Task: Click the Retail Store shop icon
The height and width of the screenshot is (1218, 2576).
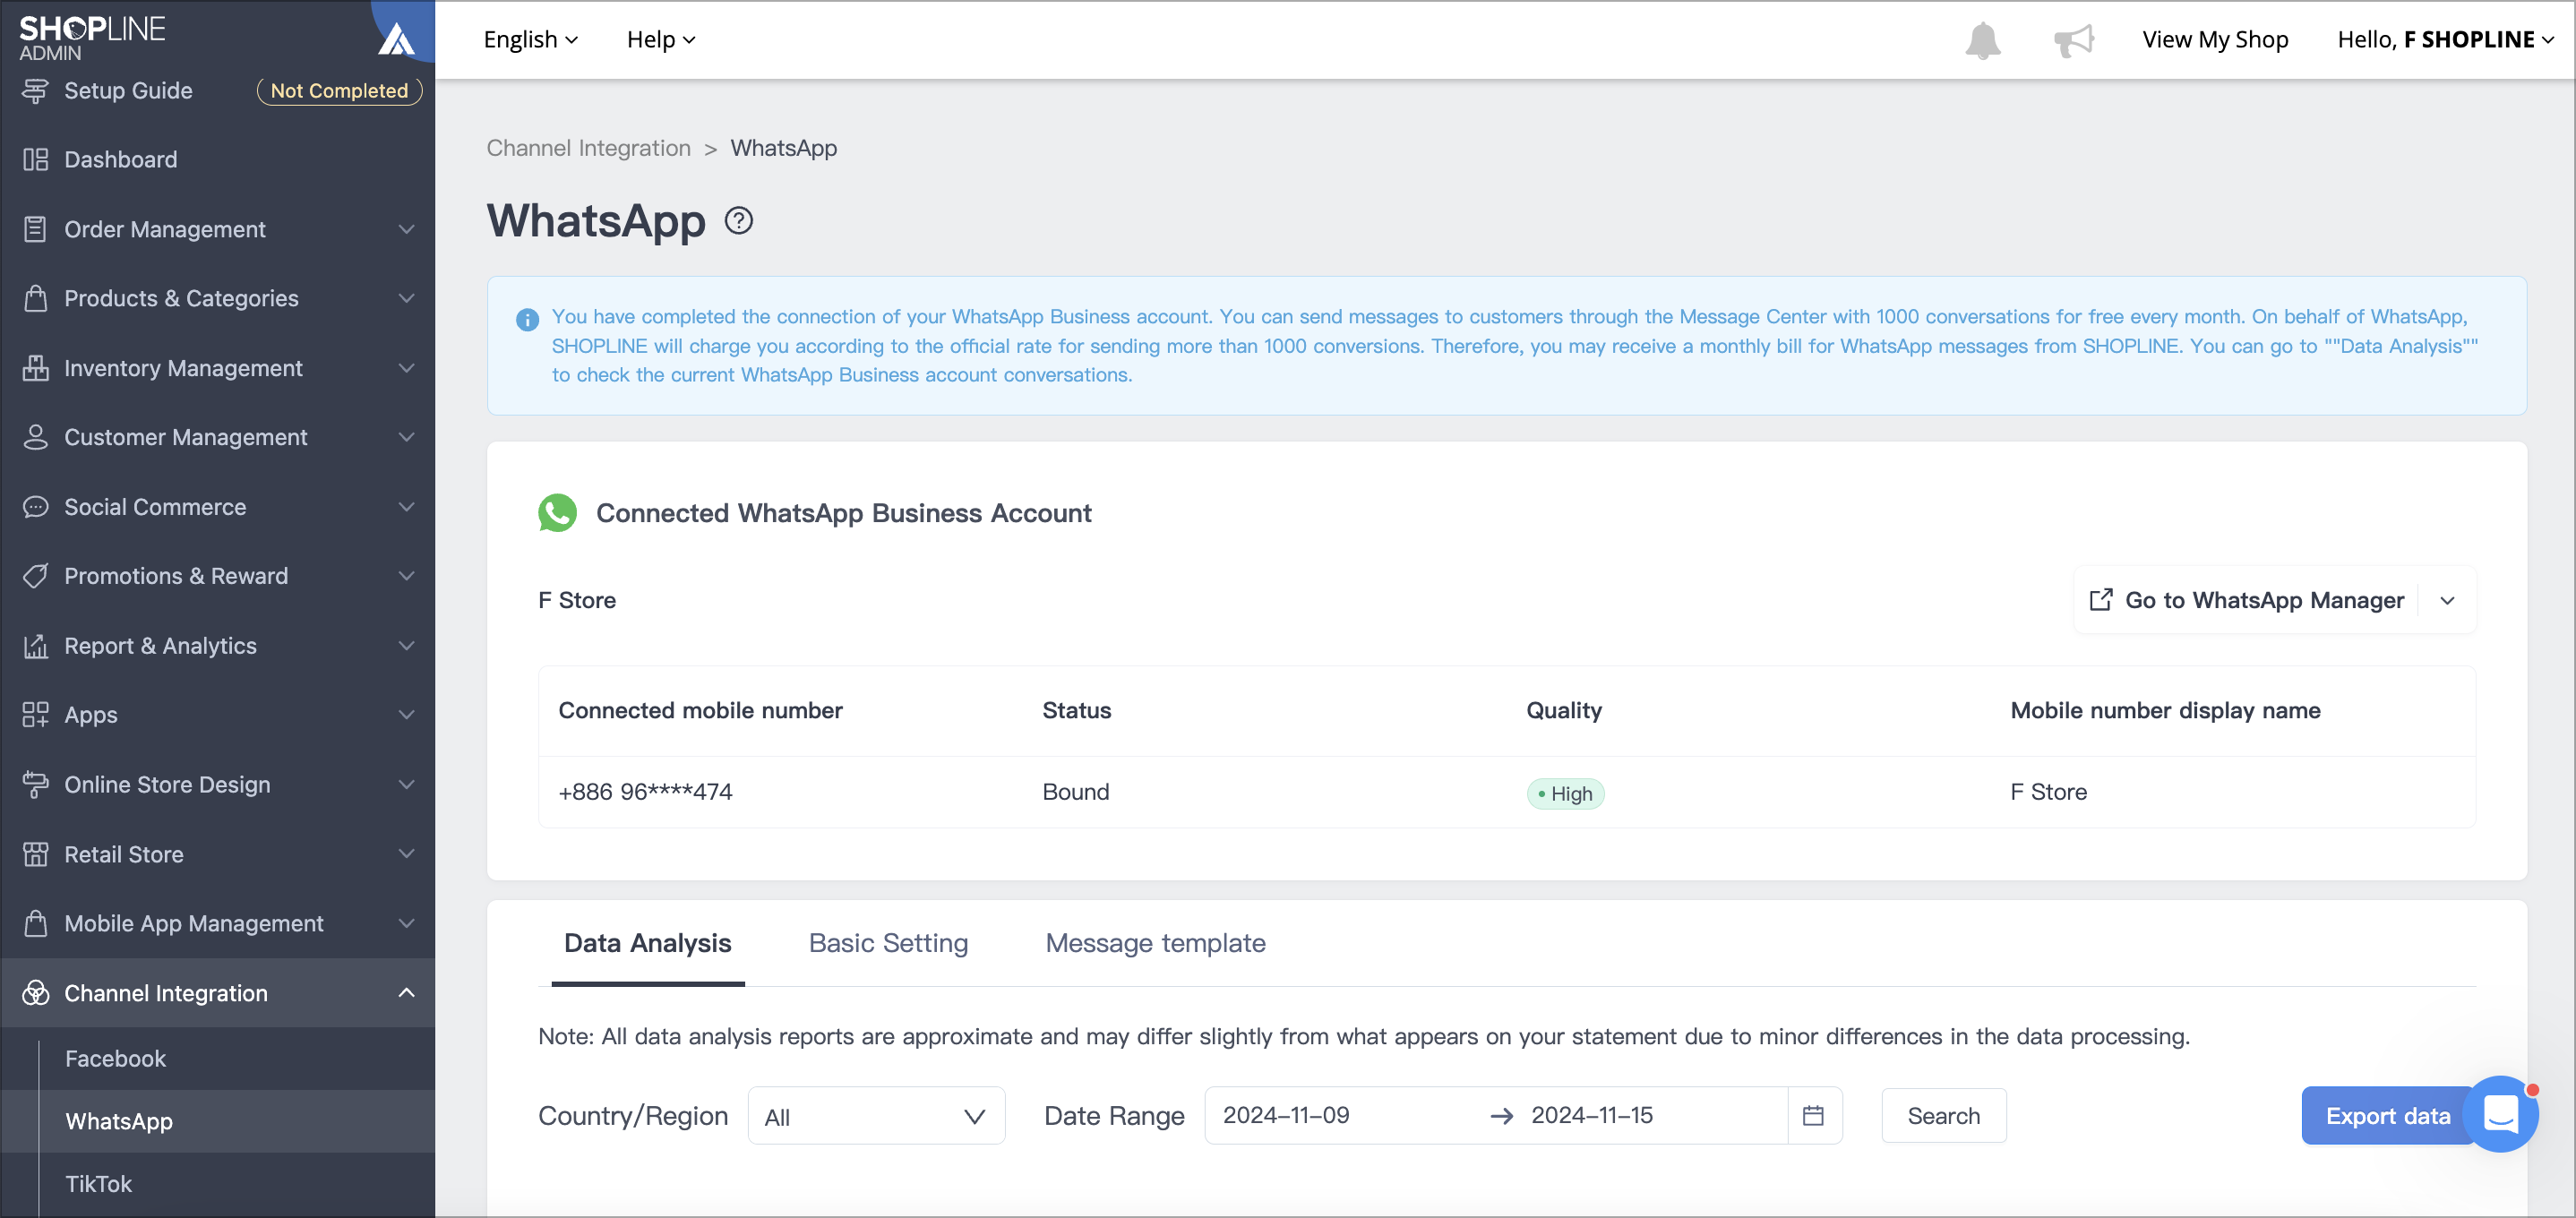Action: click(x=35, y=854)
